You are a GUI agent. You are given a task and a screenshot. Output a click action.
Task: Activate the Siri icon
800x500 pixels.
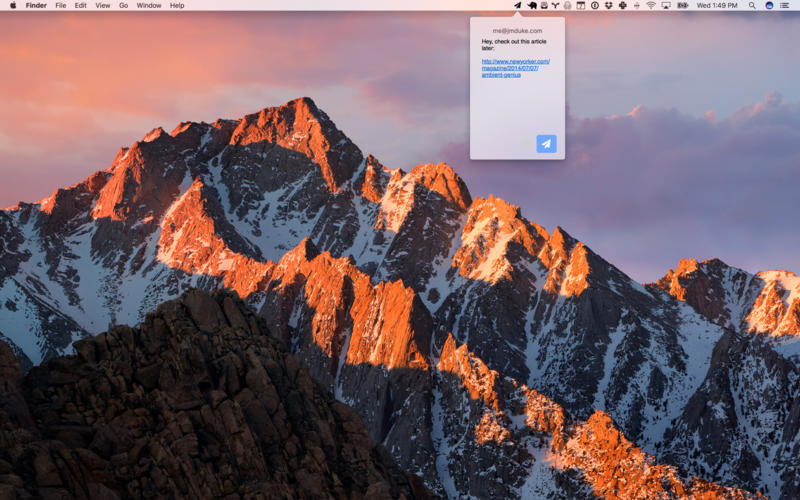[x=769, y=5]
